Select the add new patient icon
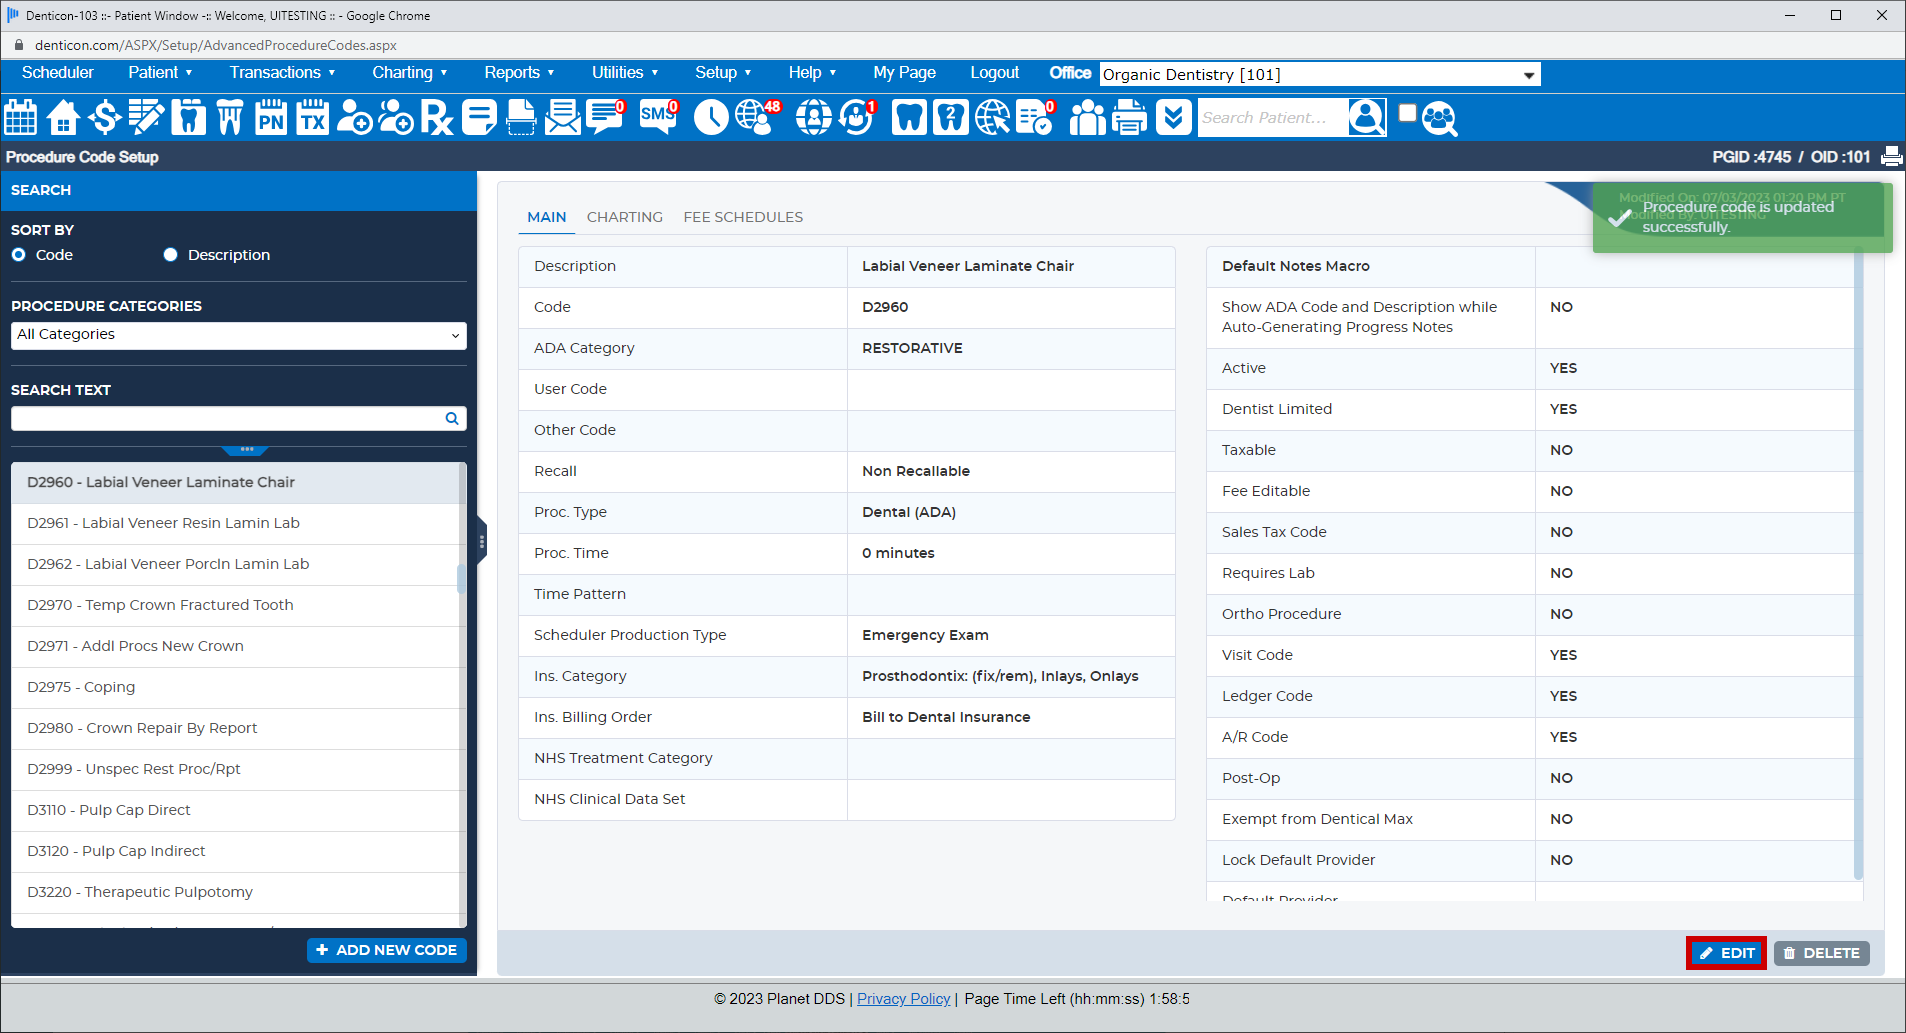This screenshot has width=1906, height=1033. point(354,117)
